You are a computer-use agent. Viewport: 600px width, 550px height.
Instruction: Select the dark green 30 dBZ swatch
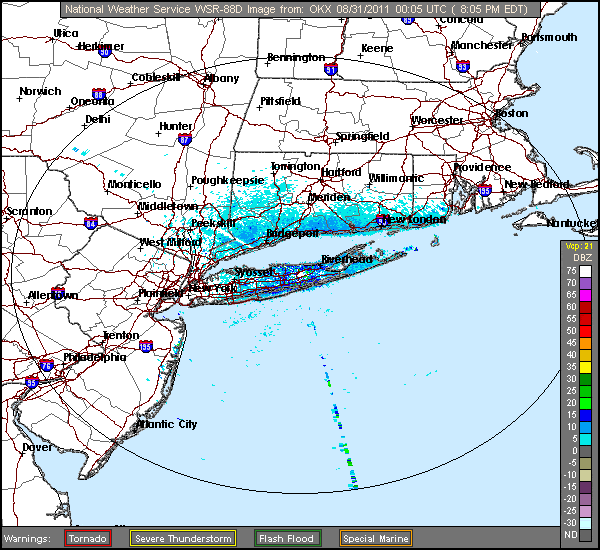(585, 379)
